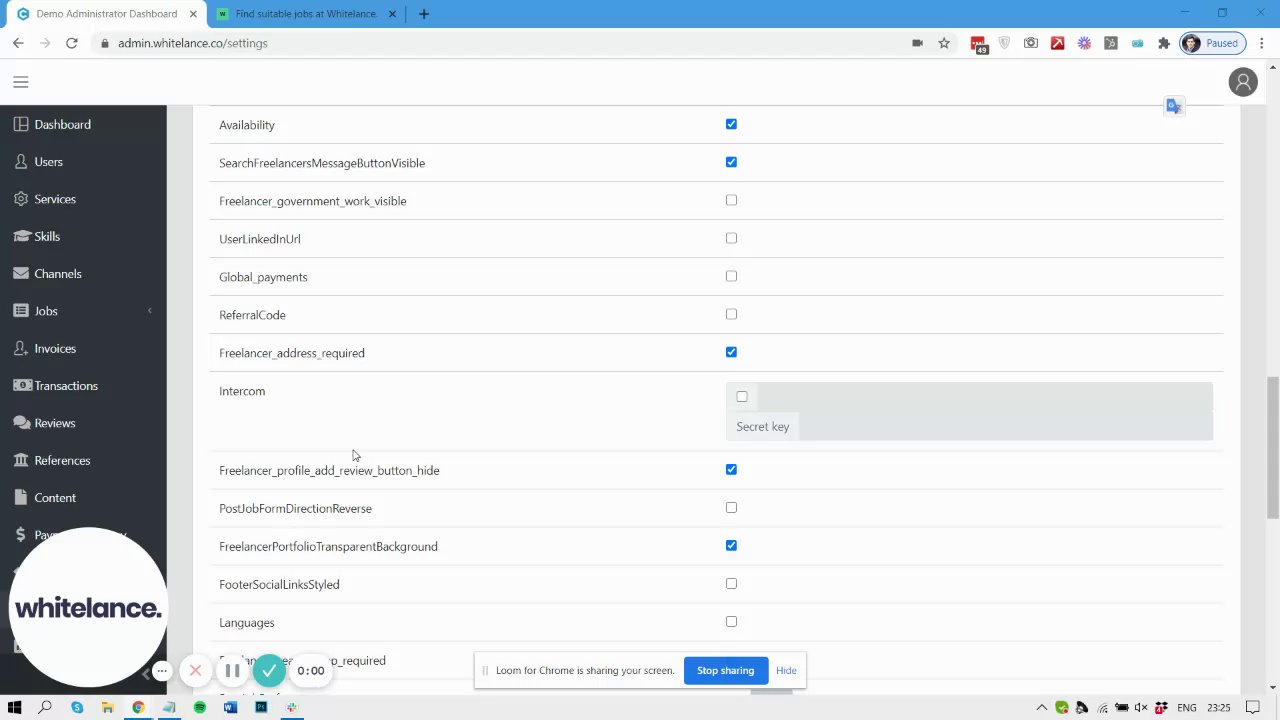The height and width of the screenshot is (720, 1280).
Task: Finish Loom recording with green checkmark
Action: (x=269, y=670)
